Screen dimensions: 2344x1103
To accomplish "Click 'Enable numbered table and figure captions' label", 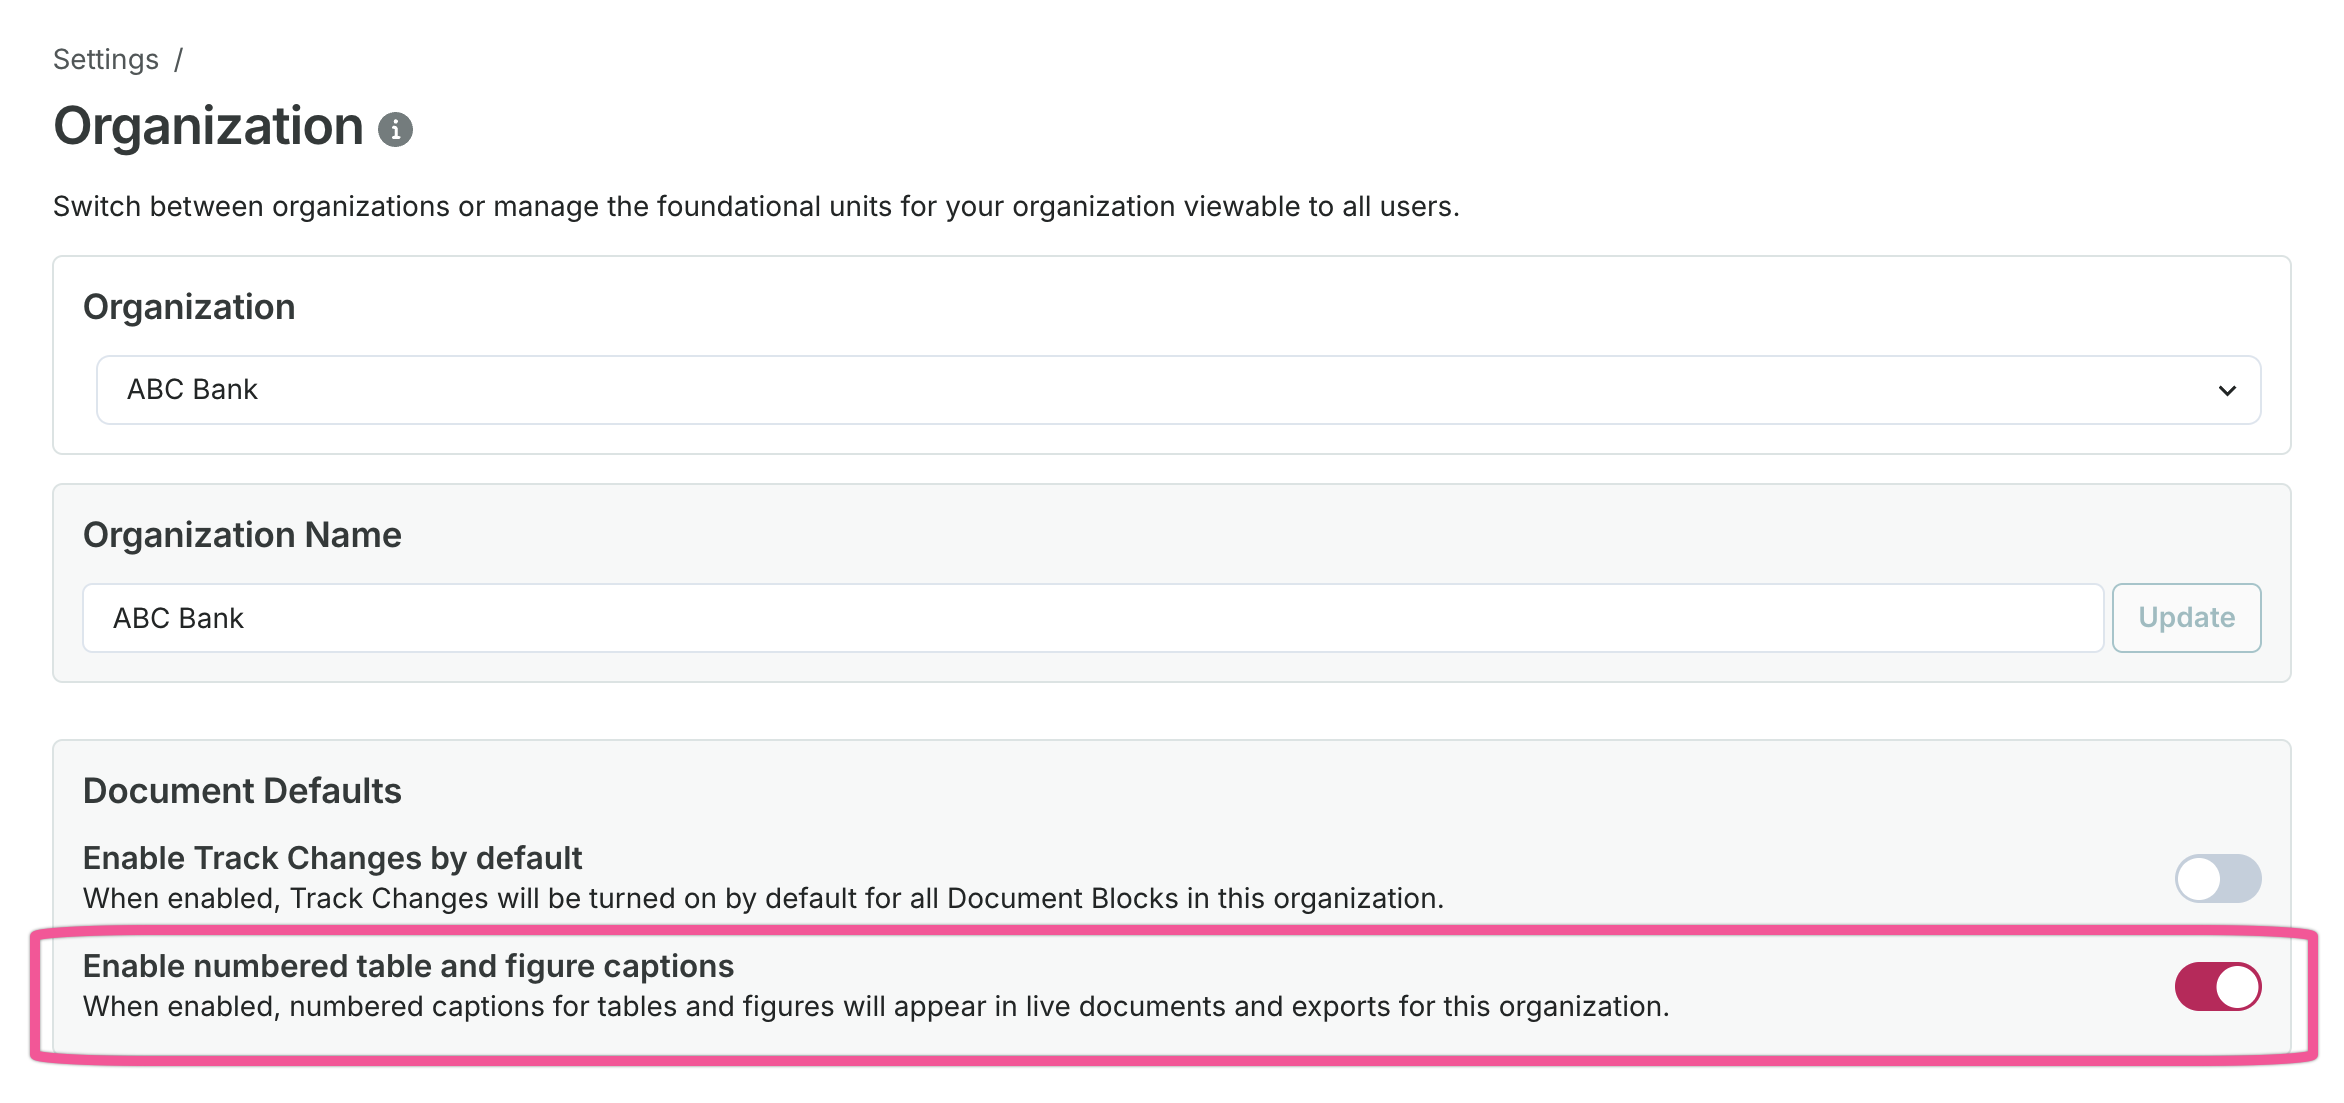I will [x=408, y=966].
